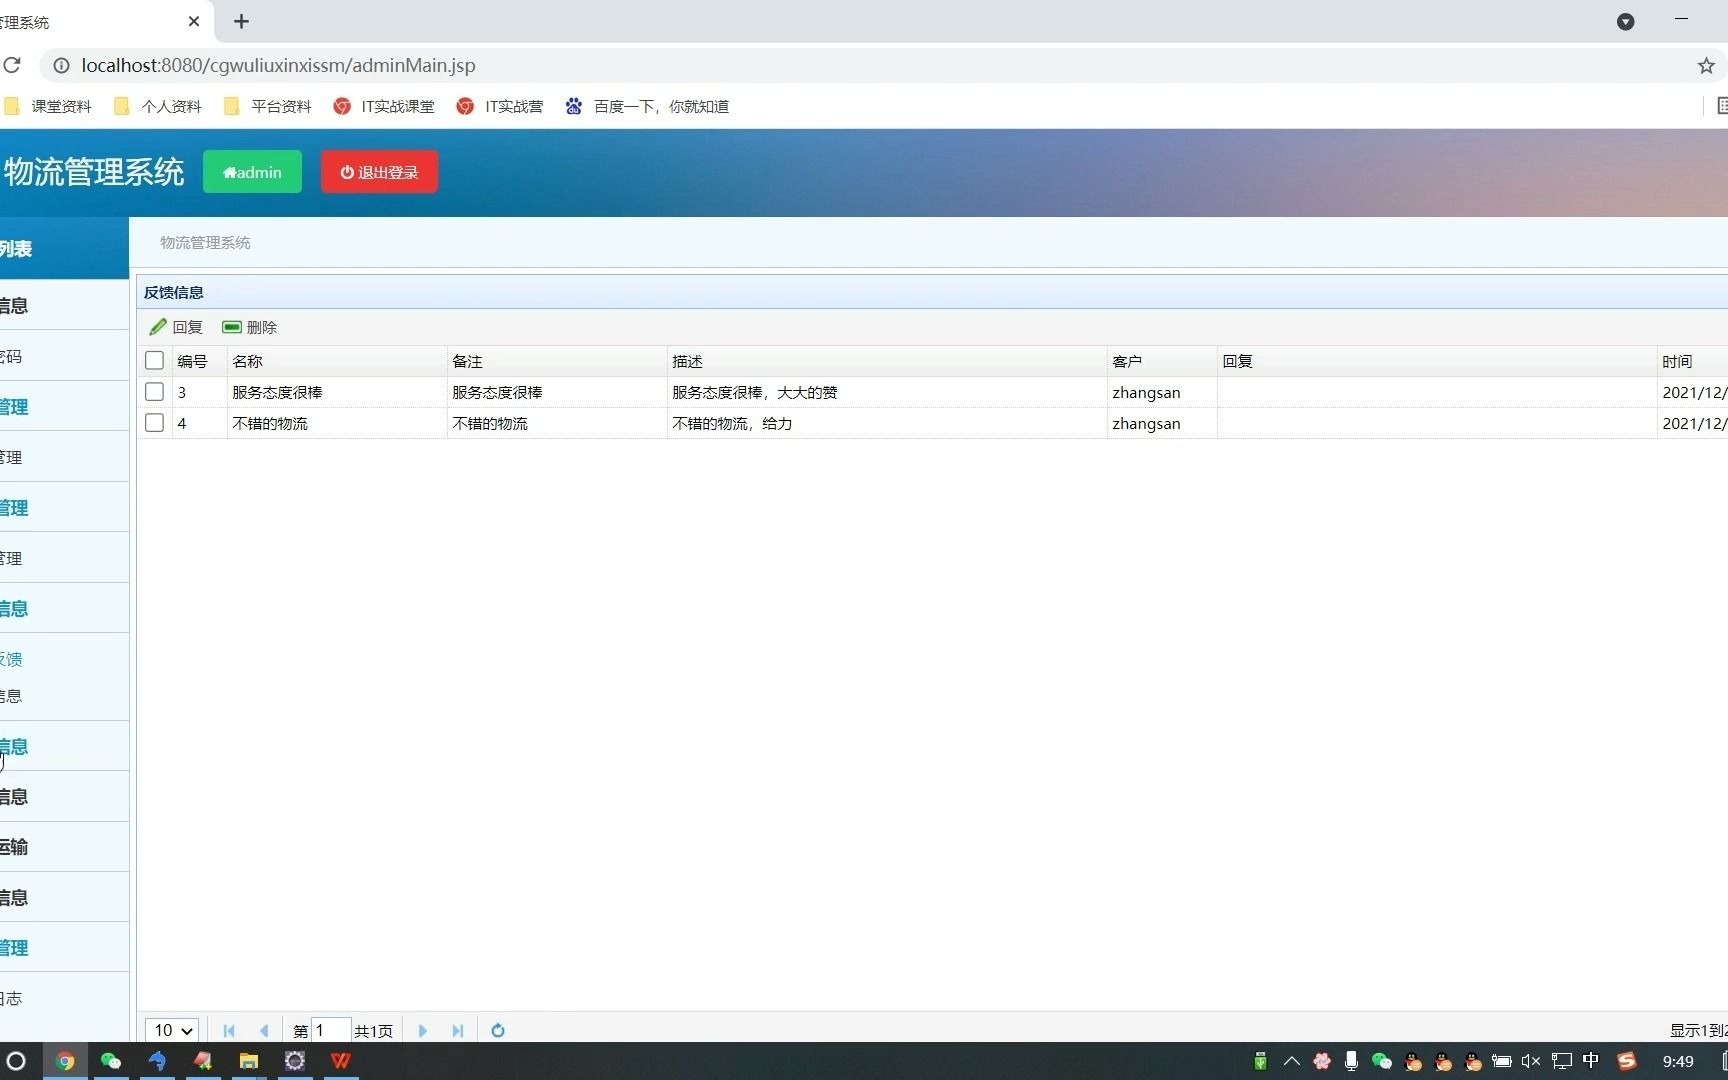Go to the last page of feedback

pos(458,1030)
